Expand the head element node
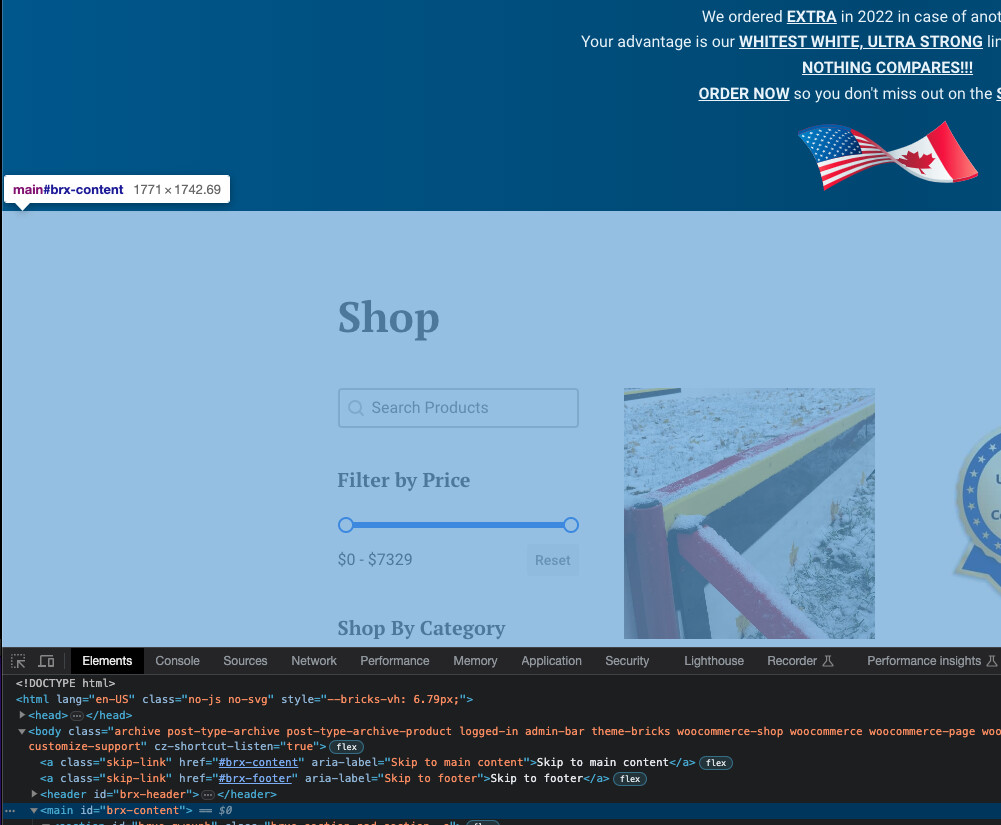1001x825 pixels. coord(23,716)
